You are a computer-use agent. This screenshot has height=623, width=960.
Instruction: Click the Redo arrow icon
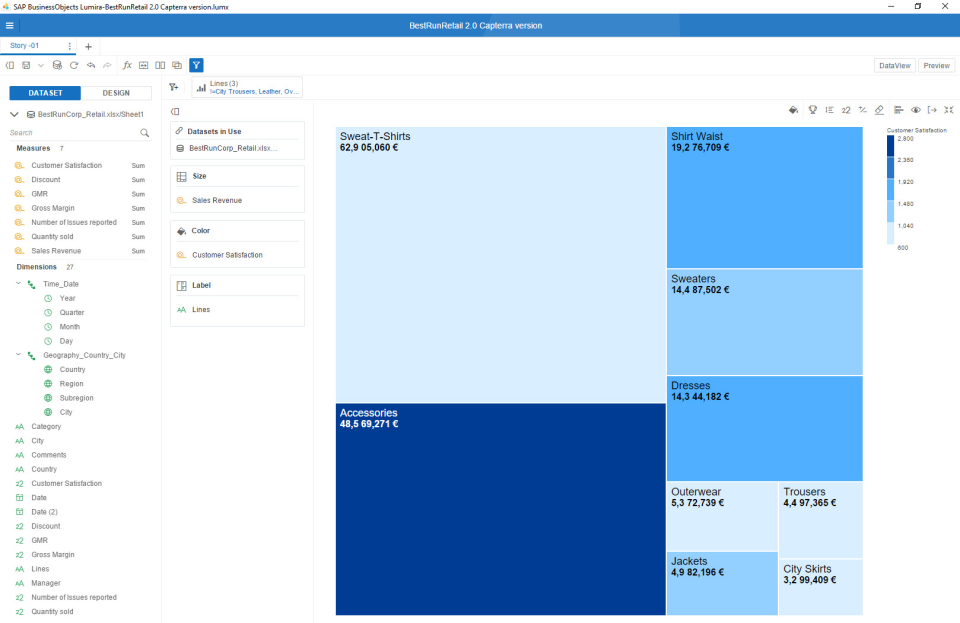coord(107,64)
